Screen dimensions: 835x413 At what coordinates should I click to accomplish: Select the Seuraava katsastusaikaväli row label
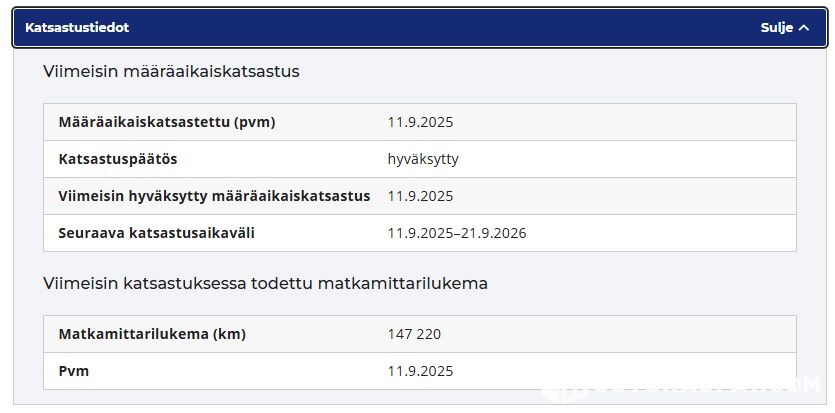157,233
